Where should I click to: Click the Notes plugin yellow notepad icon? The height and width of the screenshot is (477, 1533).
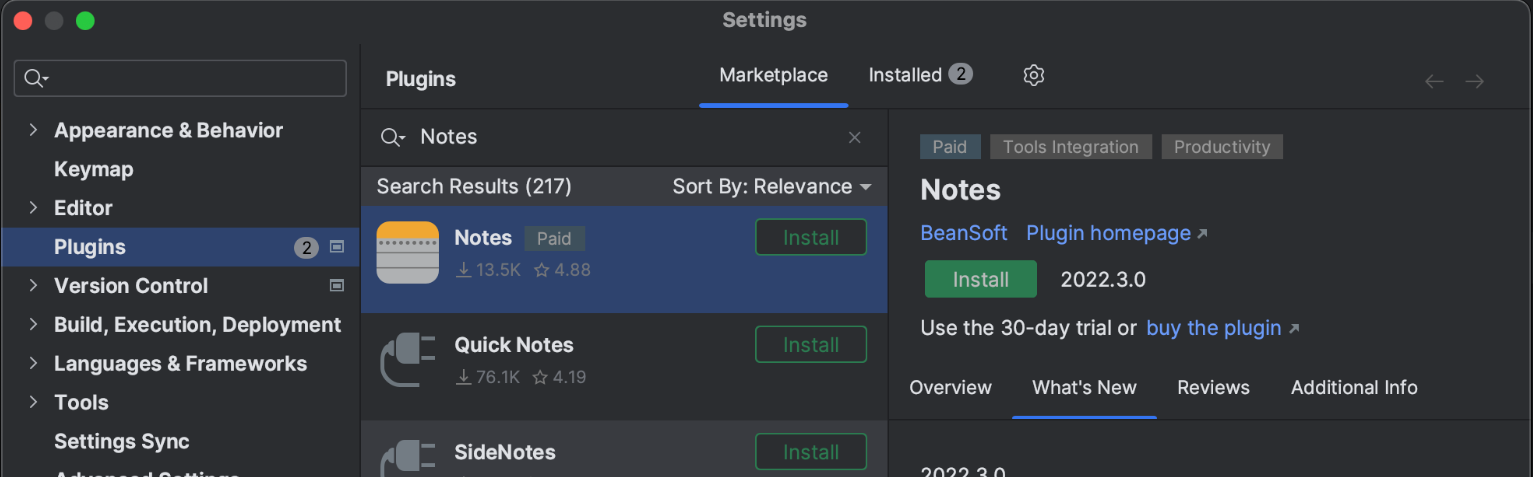tap(408, 253)
